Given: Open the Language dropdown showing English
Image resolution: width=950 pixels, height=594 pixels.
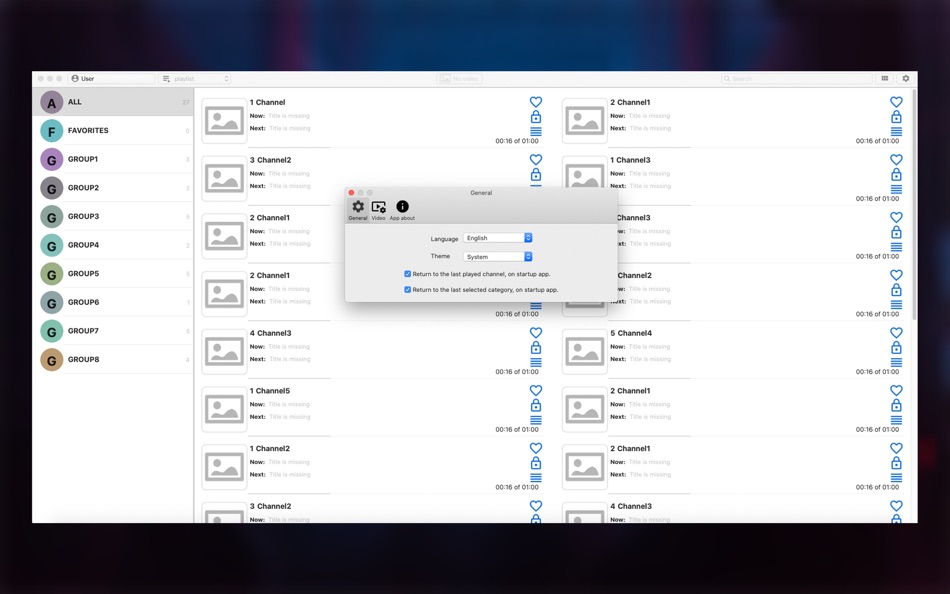Looking at the screenshot, I should click(497, 238).
